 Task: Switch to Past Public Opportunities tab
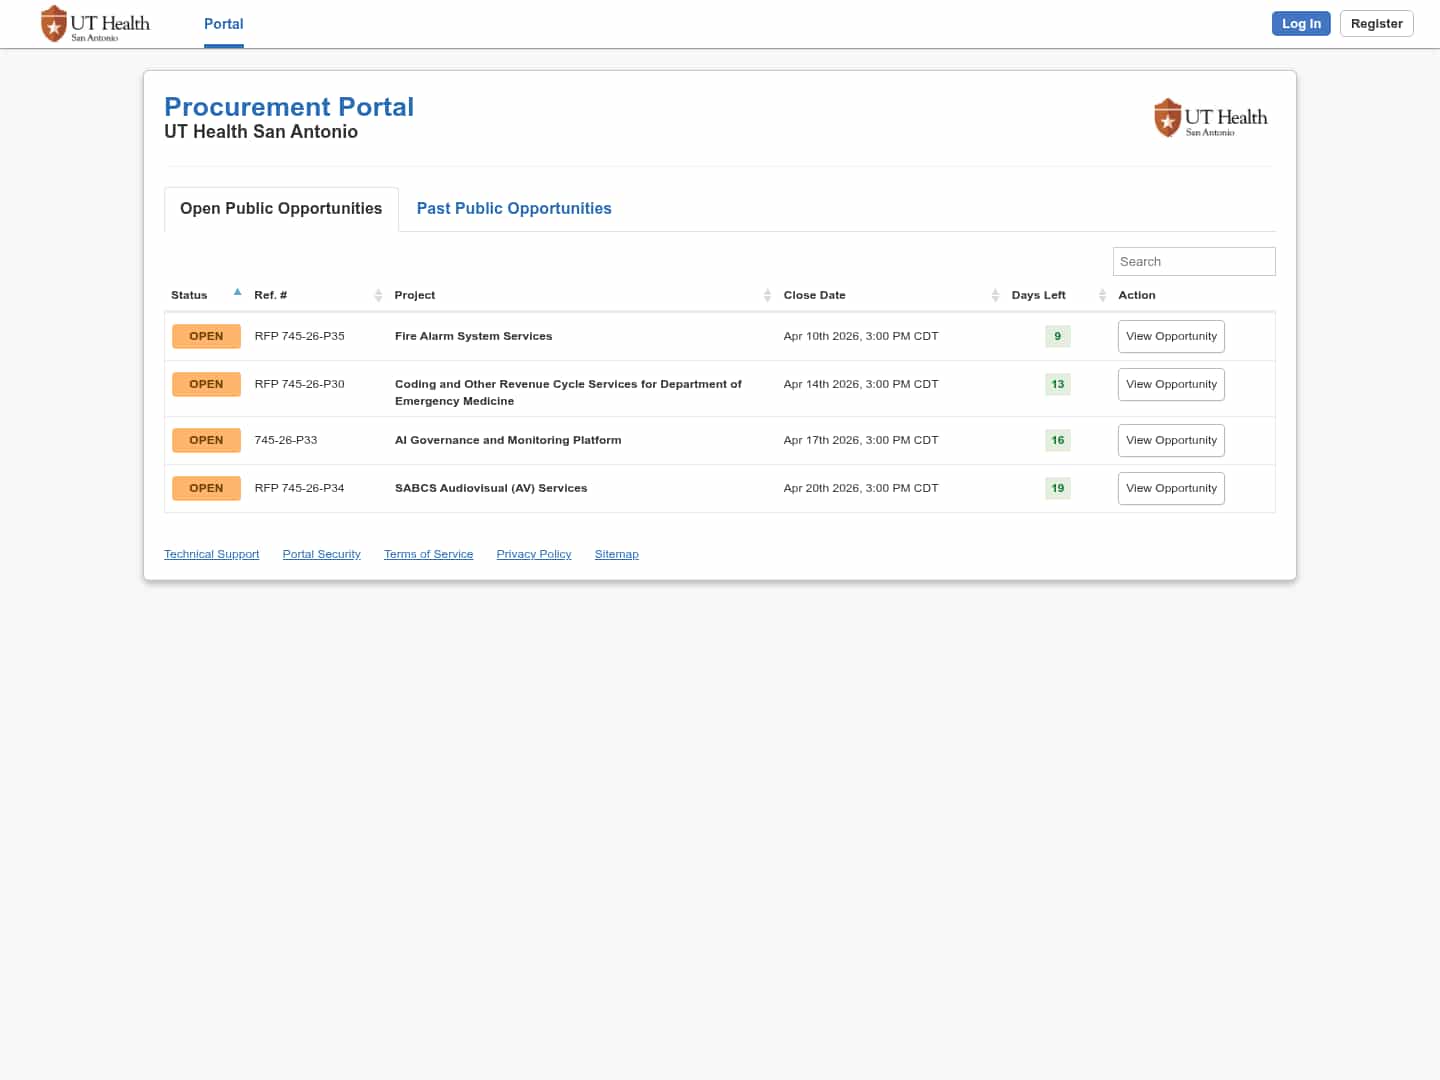514,208
